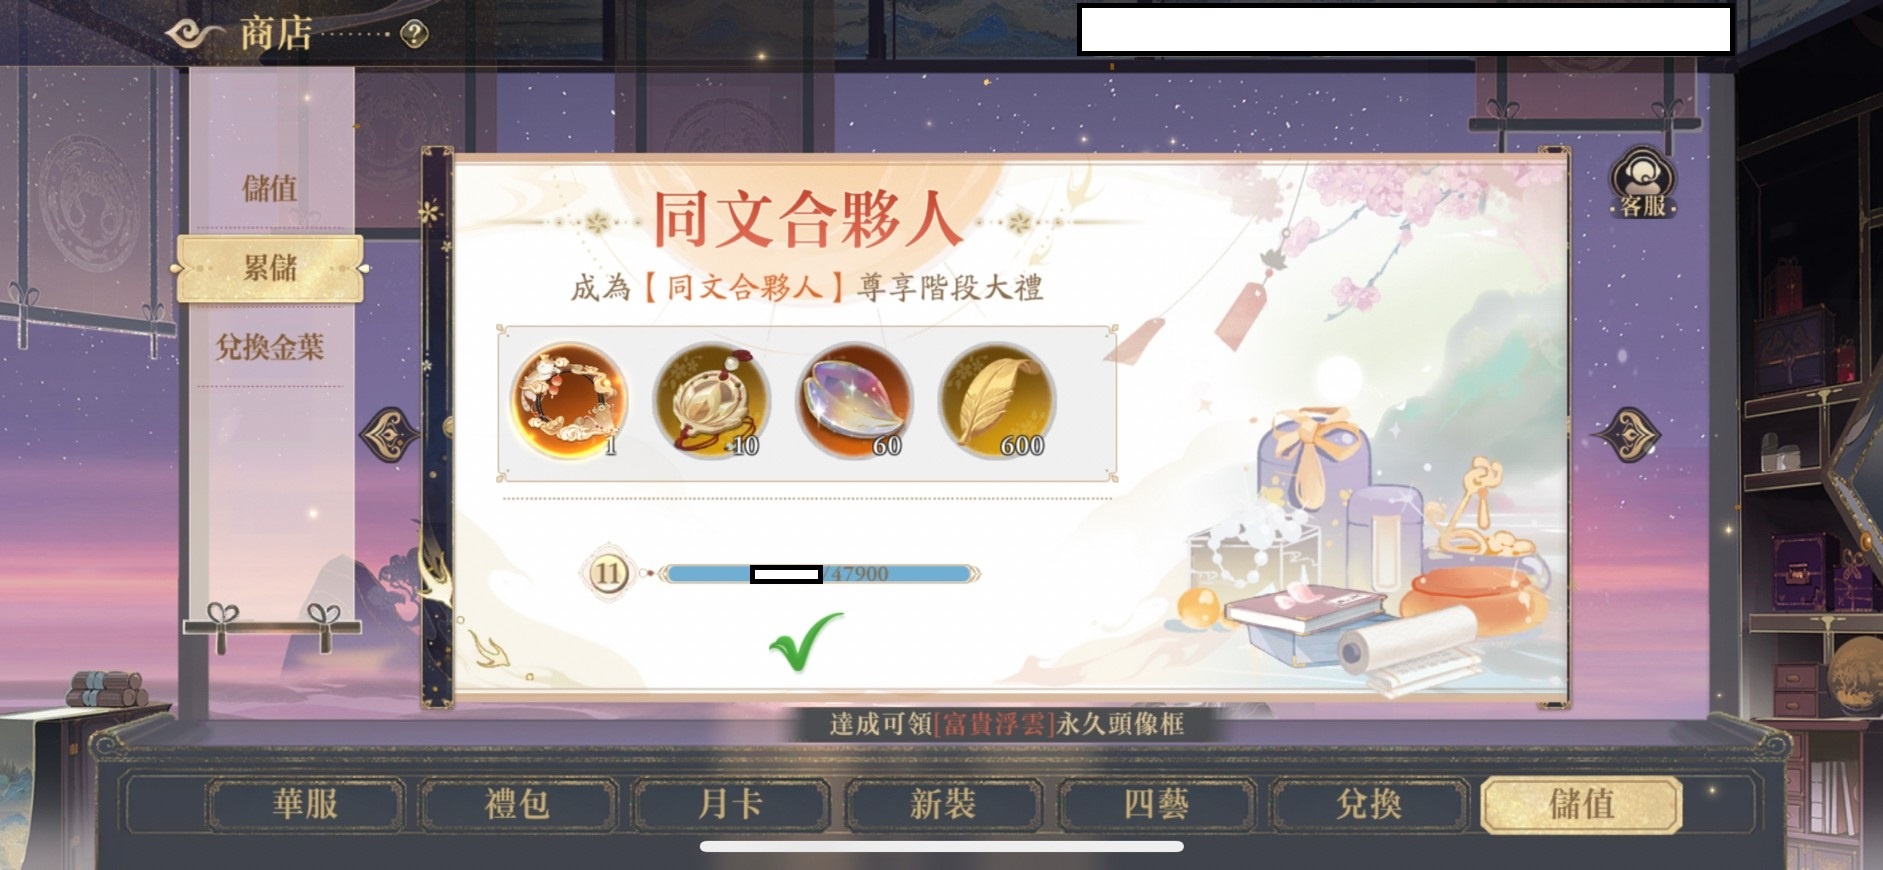Open the 客服 customer service icon

[1643, 183]
